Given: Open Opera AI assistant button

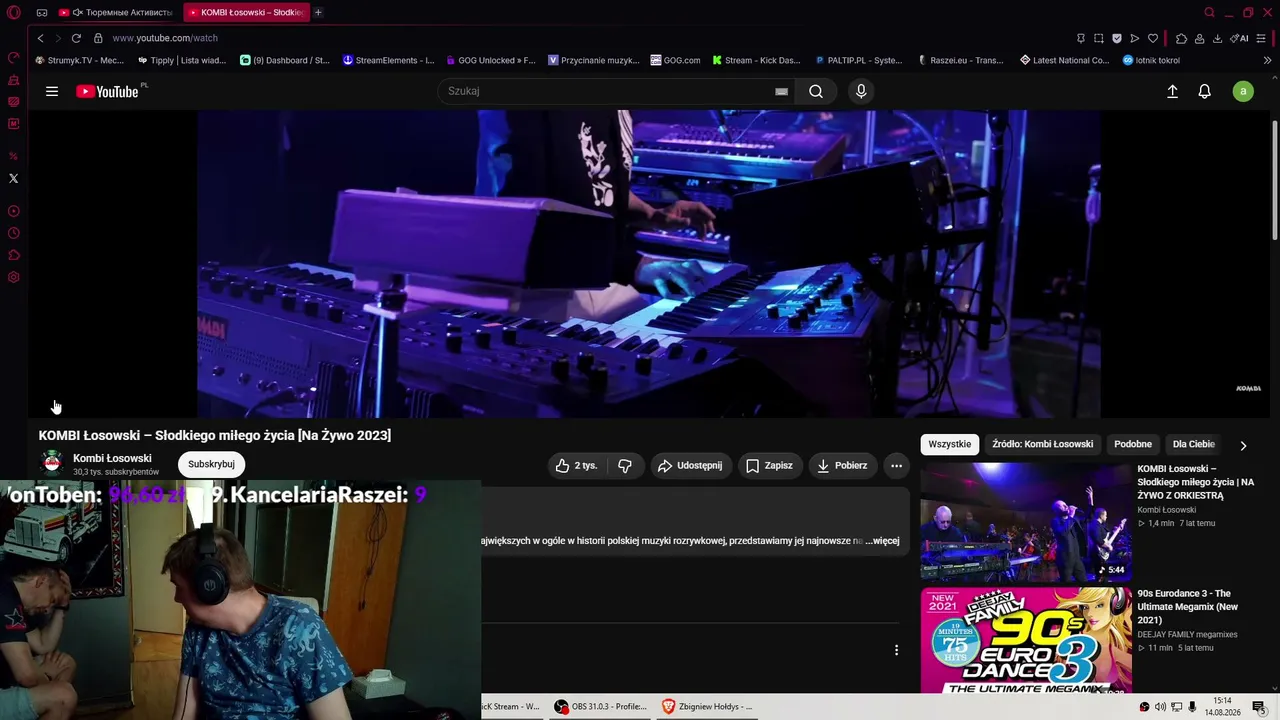Looking at the screenshot, I should click(x=1240, y=38).
